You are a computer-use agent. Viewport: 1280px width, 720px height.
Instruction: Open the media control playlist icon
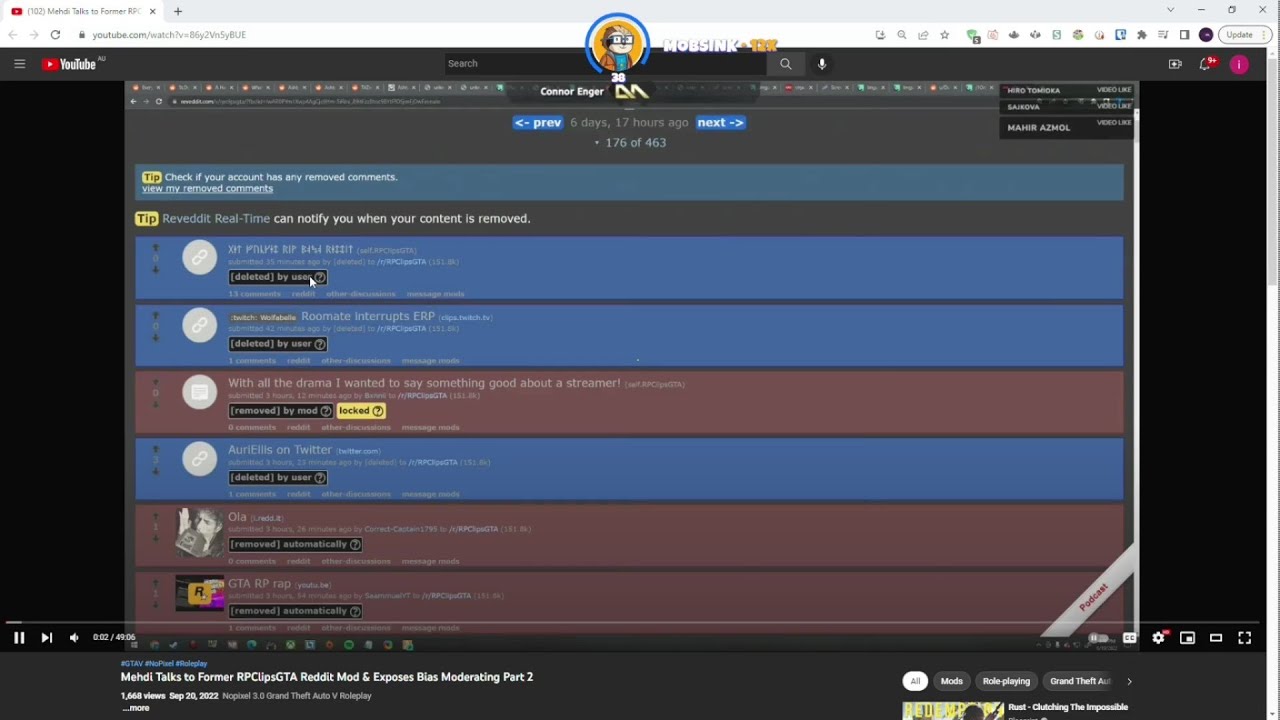(x=1163, y=35)
